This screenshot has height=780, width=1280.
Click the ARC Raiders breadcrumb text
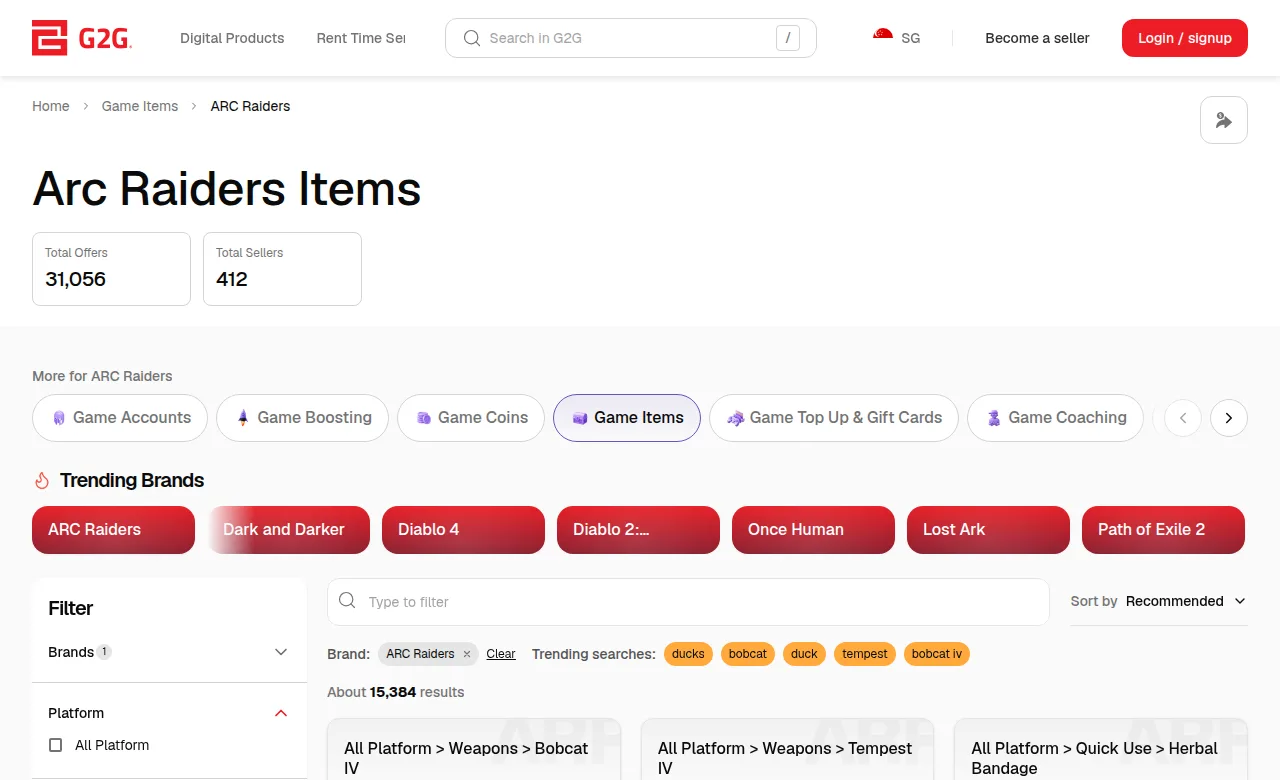point(250,106)
